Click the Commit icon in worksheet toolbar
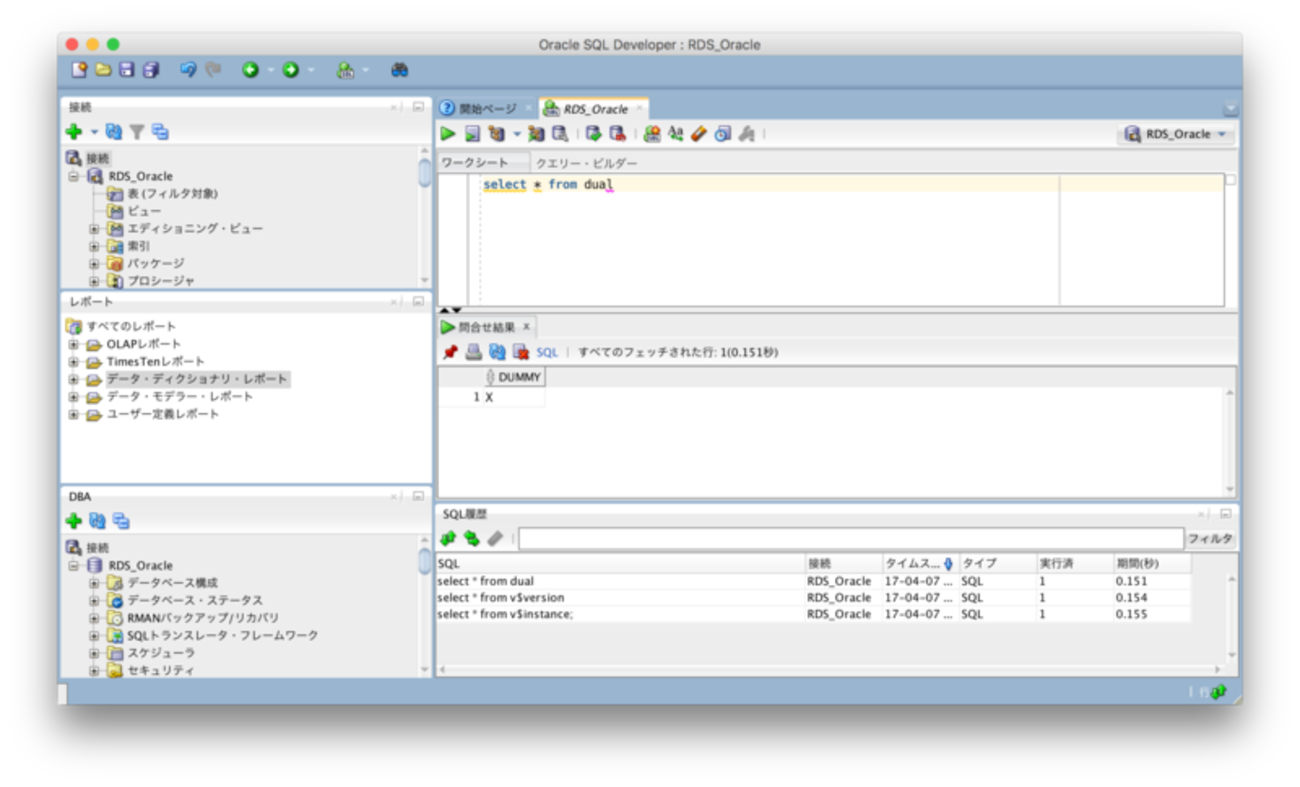1300x787 pixels. click(594, 134)
